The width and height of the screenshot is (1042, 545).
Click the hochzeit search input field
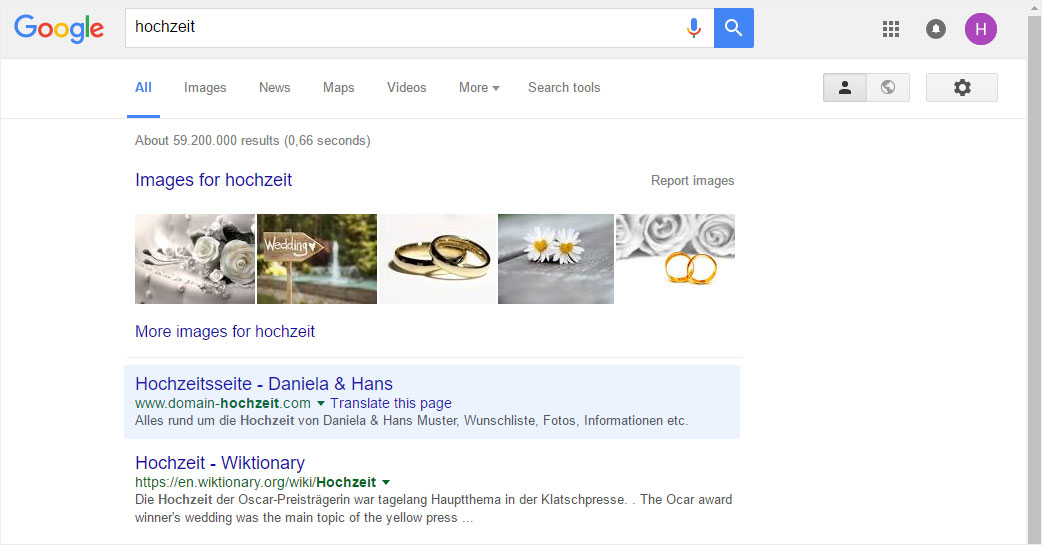[402, 28]
